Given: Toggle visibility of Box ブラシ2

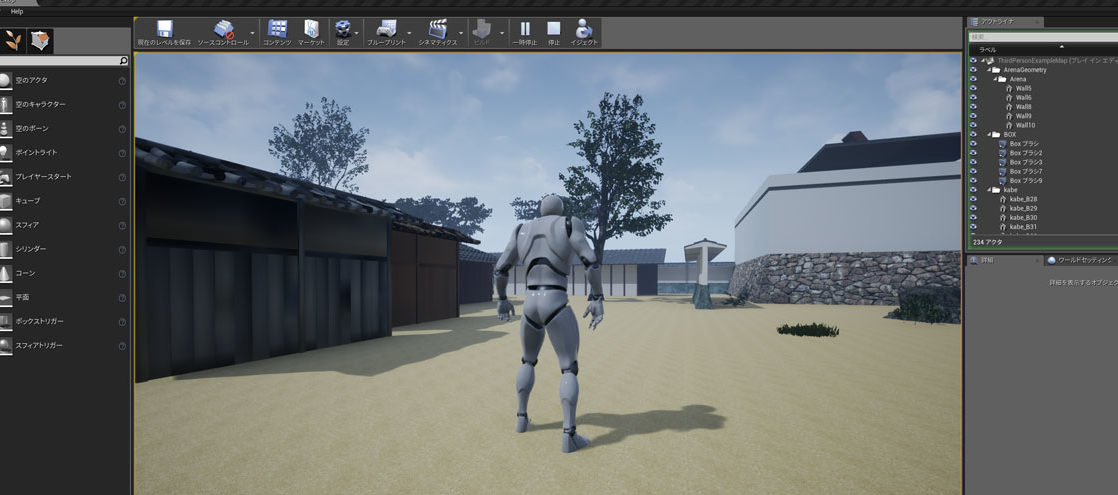Looking at the screenshot, I should (x=973, y=153).
